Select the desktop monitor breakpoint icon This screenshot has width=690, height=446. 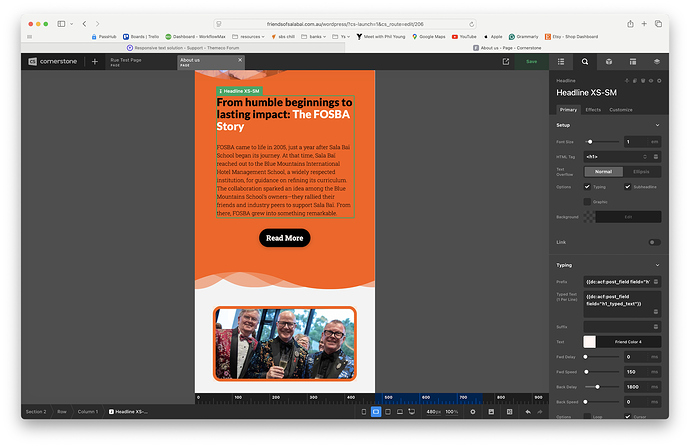tap(411, 412)
